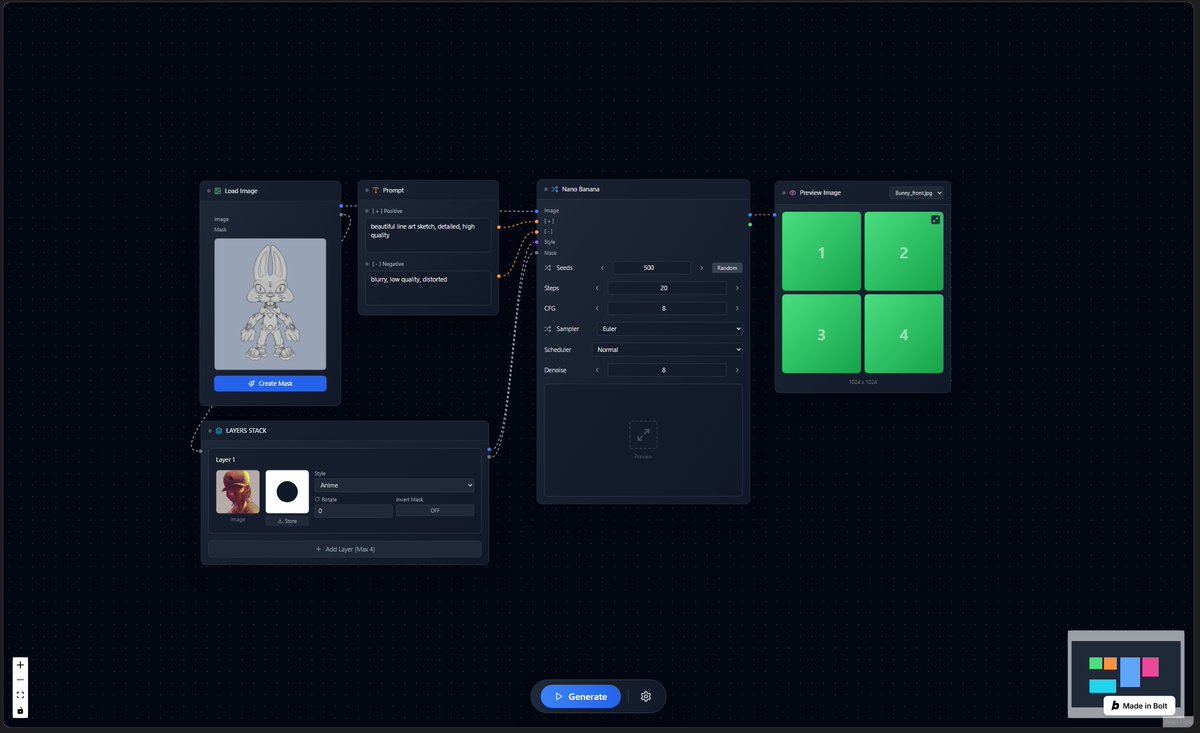This screenshot has width=1200, height=733.
Task: Toggle the Positive prompt status dot
Action: click(367, 211)
